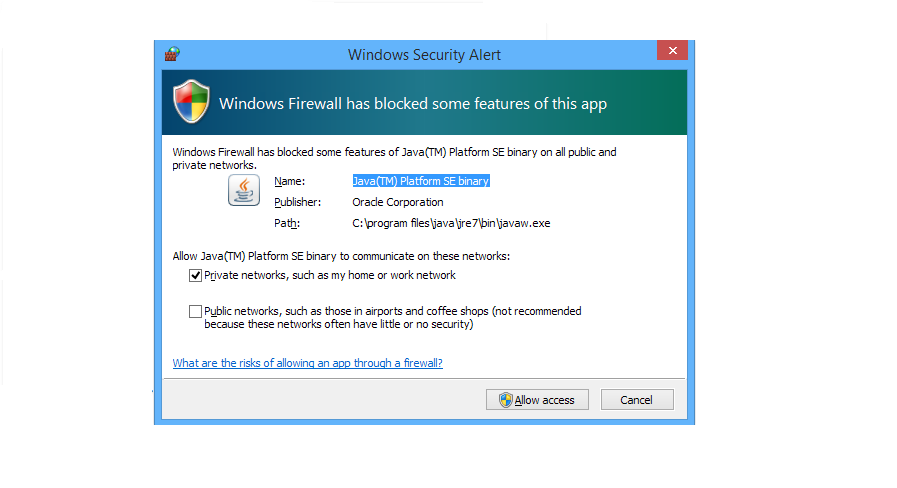Select the Publisher field label
The height and width of the screenshot is (488, 897).
(x=298, y=202)
